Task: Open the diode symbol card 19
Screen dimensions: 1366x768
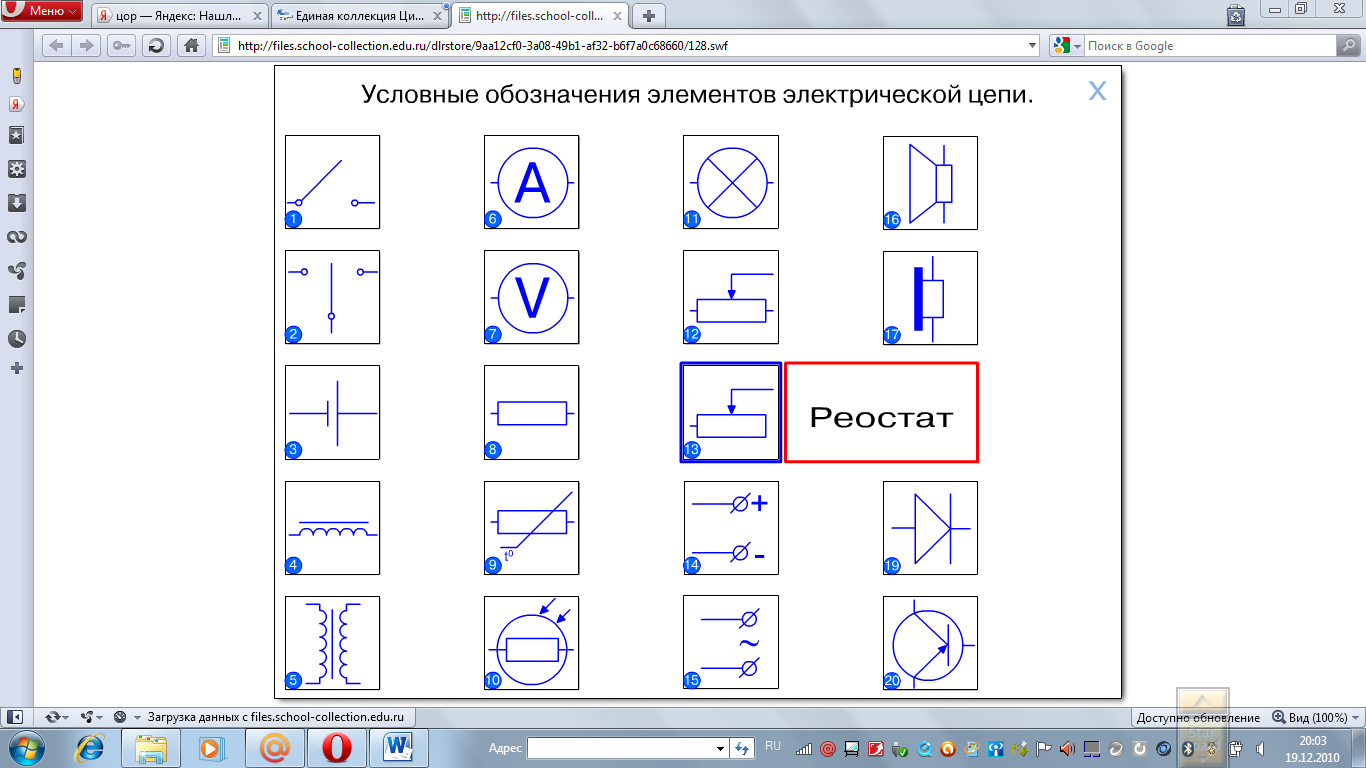Action: pyautogui.click(x=930, y=528)
